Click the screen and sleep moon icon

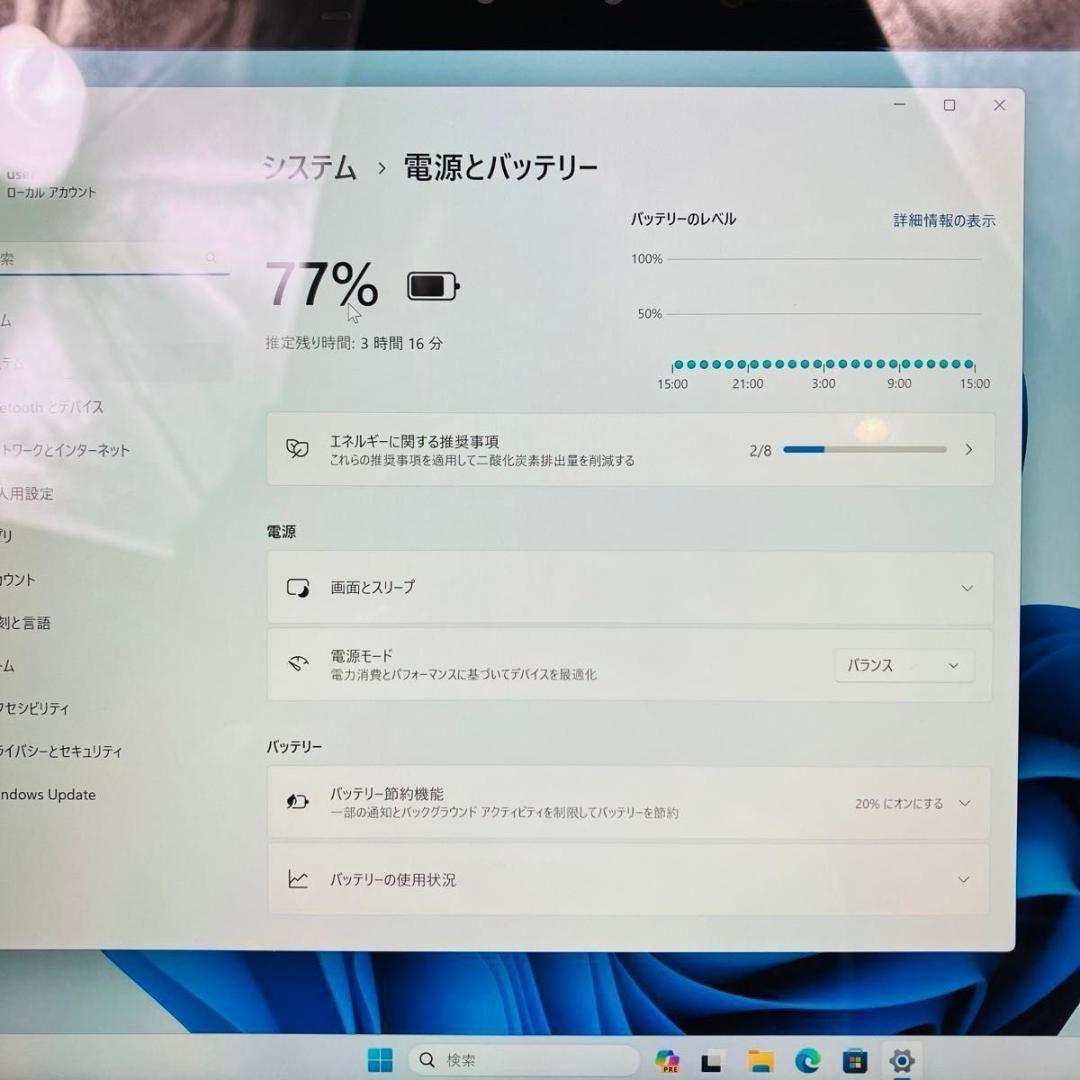pos(297,588)
